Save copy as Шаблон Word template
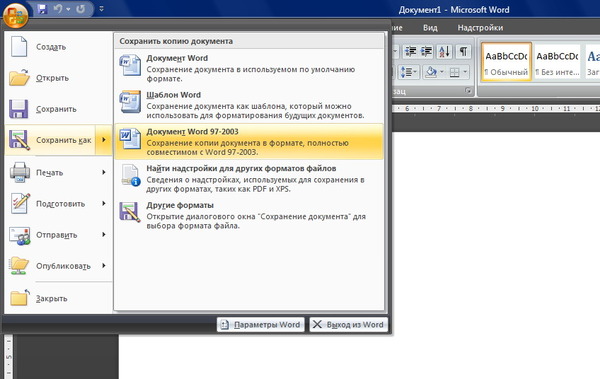The height and width of the screenshot is (379, 600). 249,105
